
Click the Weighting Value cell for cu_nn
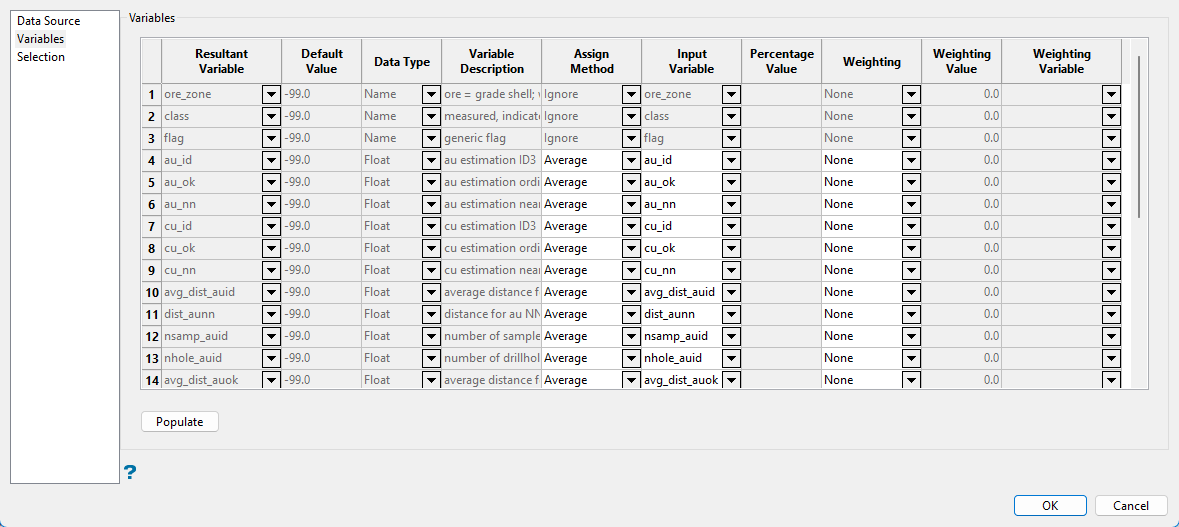tap(961, 270)
